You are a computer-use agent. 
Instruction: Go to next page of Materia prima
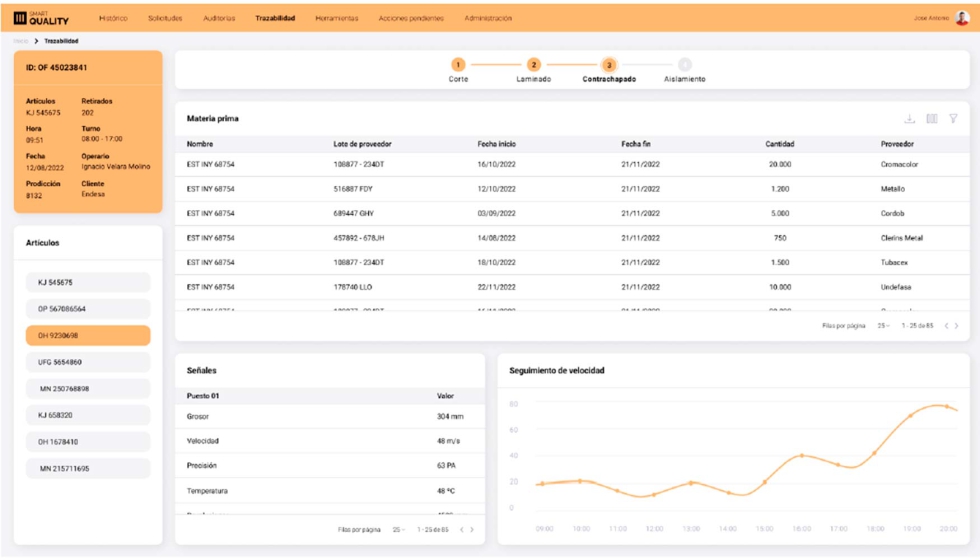coord(957,326)
